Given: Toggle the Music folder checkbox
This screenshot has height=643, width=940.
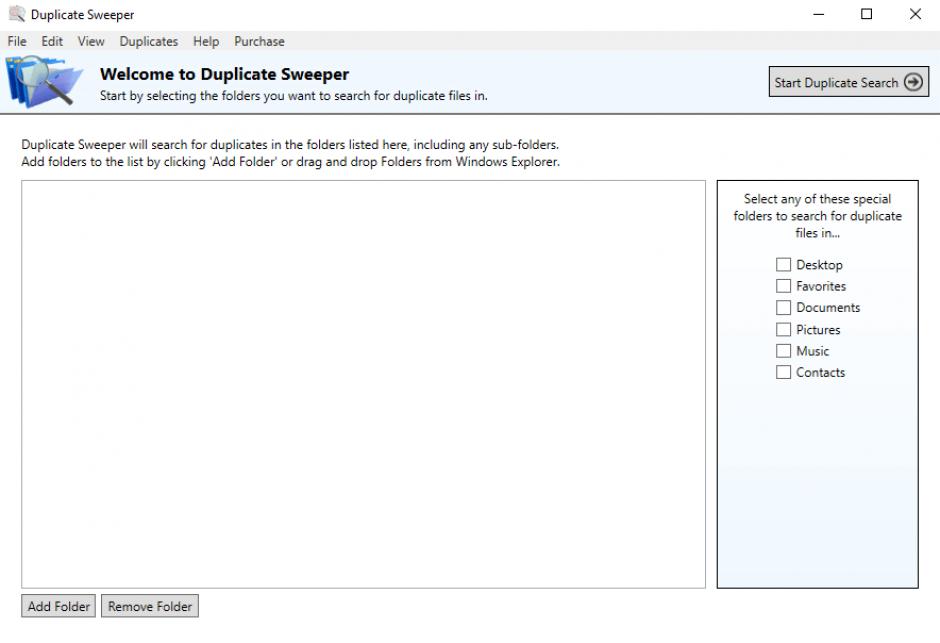Looking at the screenshot, I should 783,351.
